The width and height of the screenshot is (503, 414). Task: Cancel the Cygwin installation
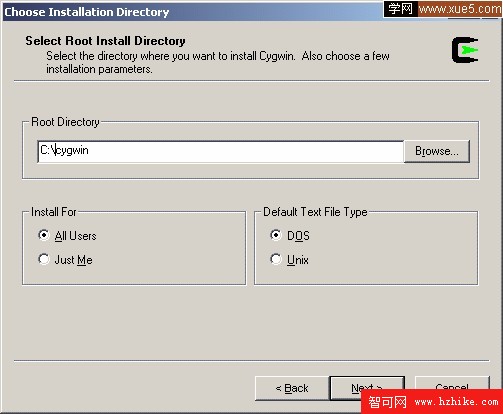(452, 387)
